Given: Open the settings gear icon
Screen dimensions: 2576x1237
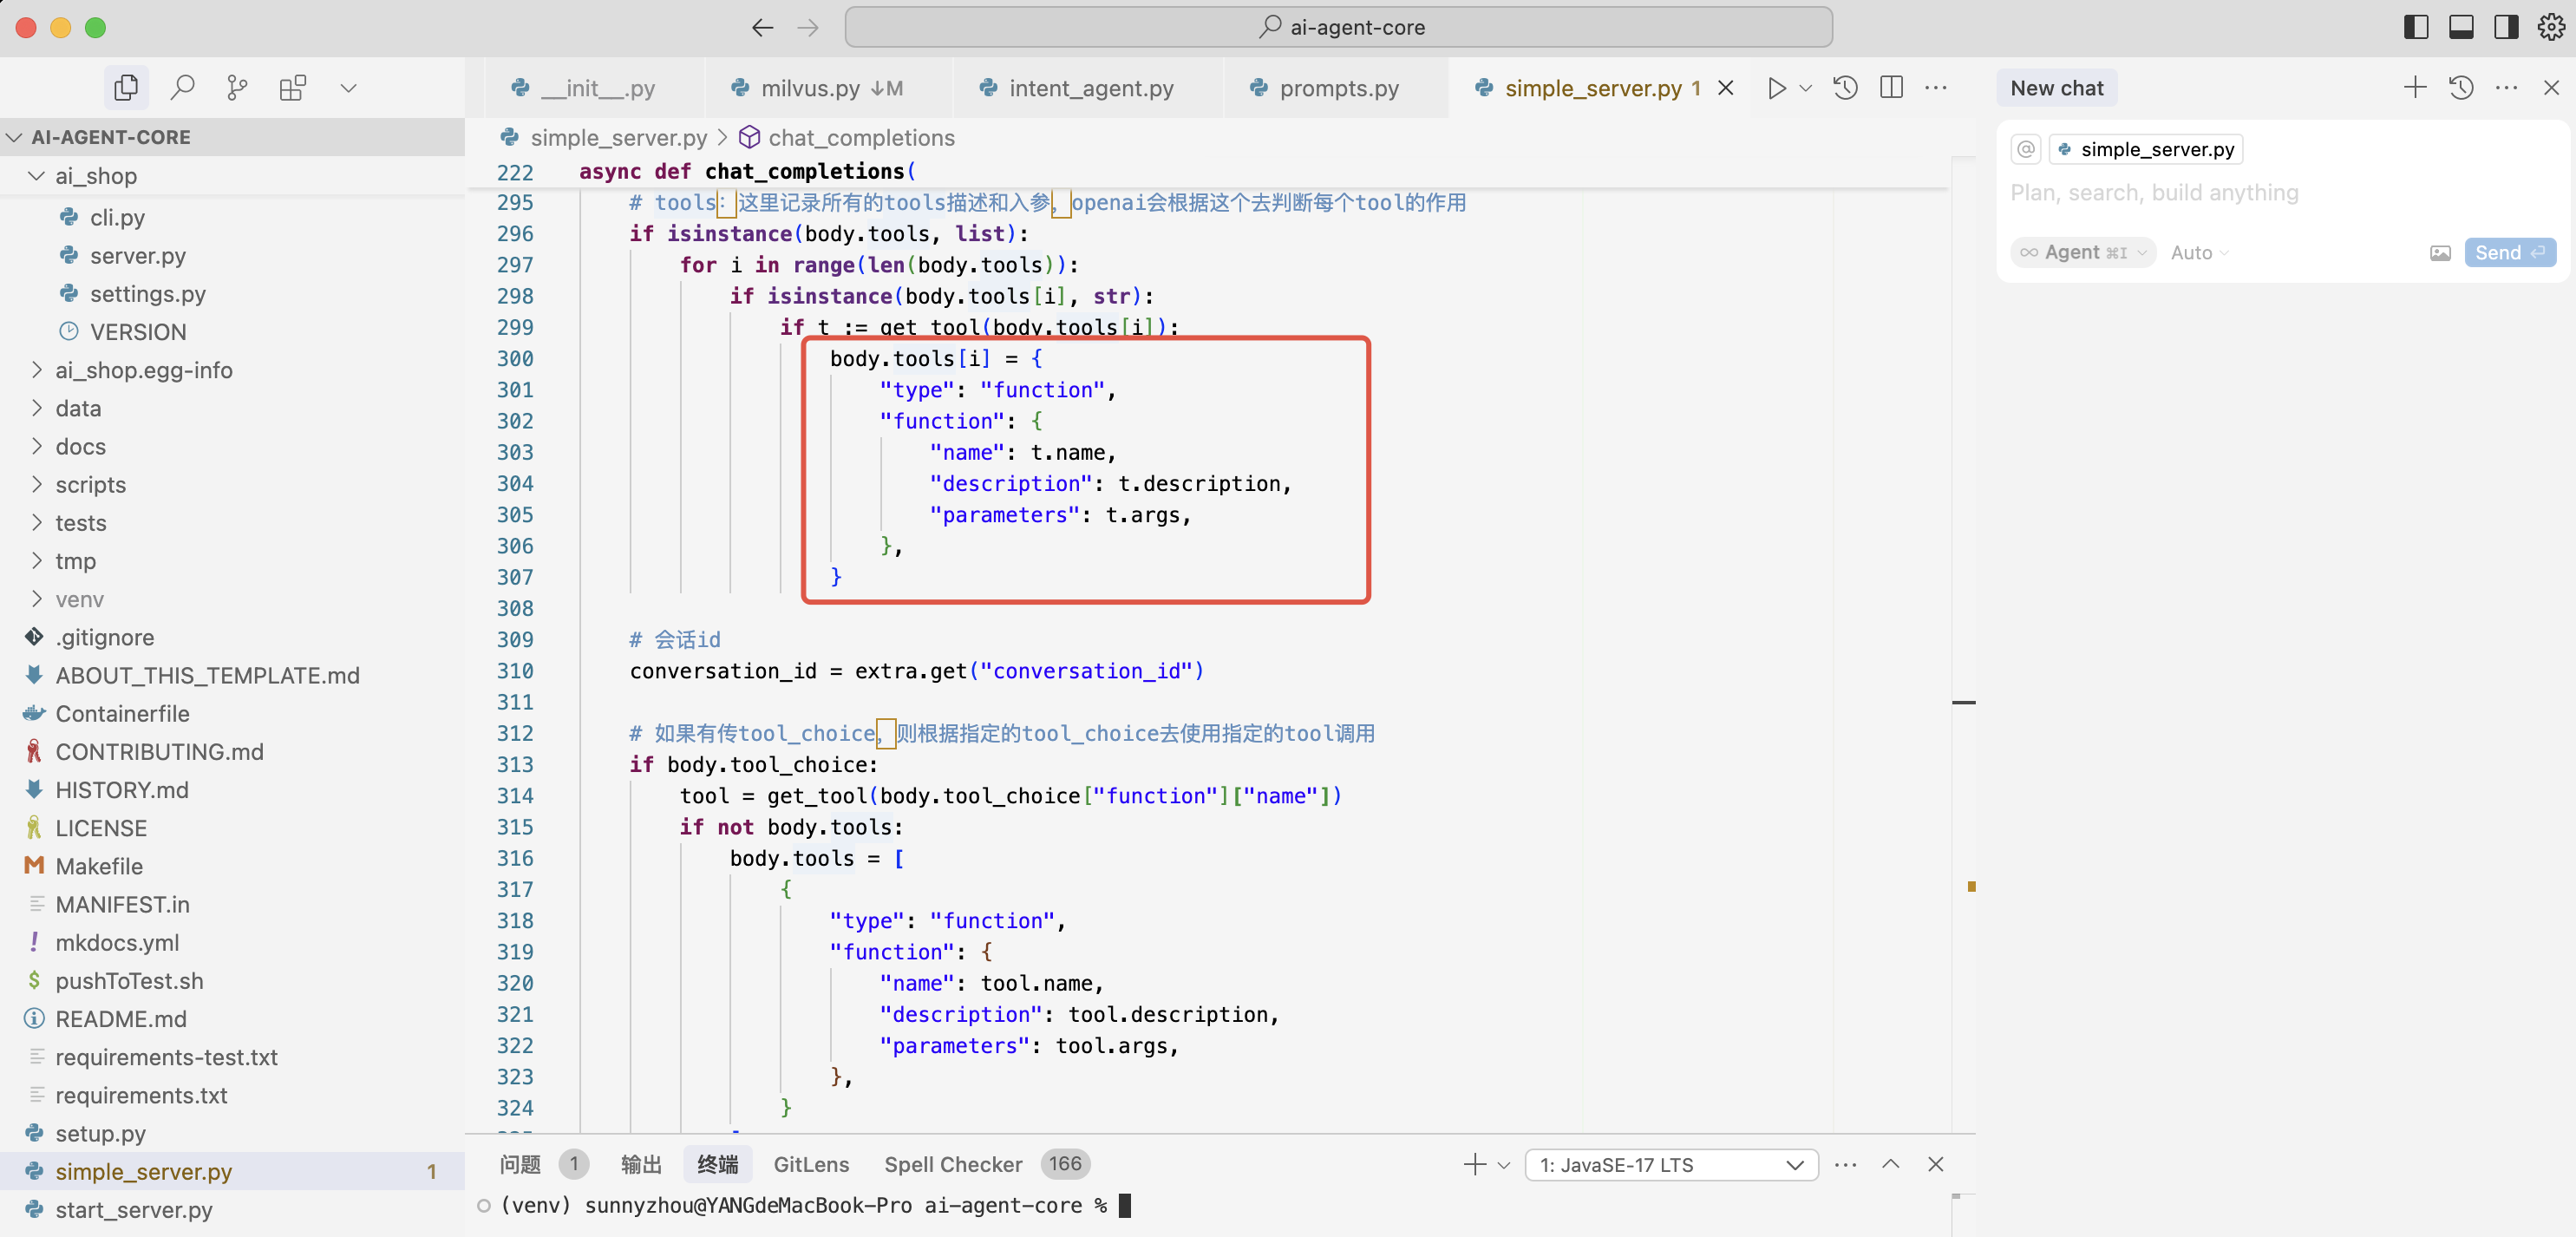Looking at the screenshot, I should pos(2550,27).
